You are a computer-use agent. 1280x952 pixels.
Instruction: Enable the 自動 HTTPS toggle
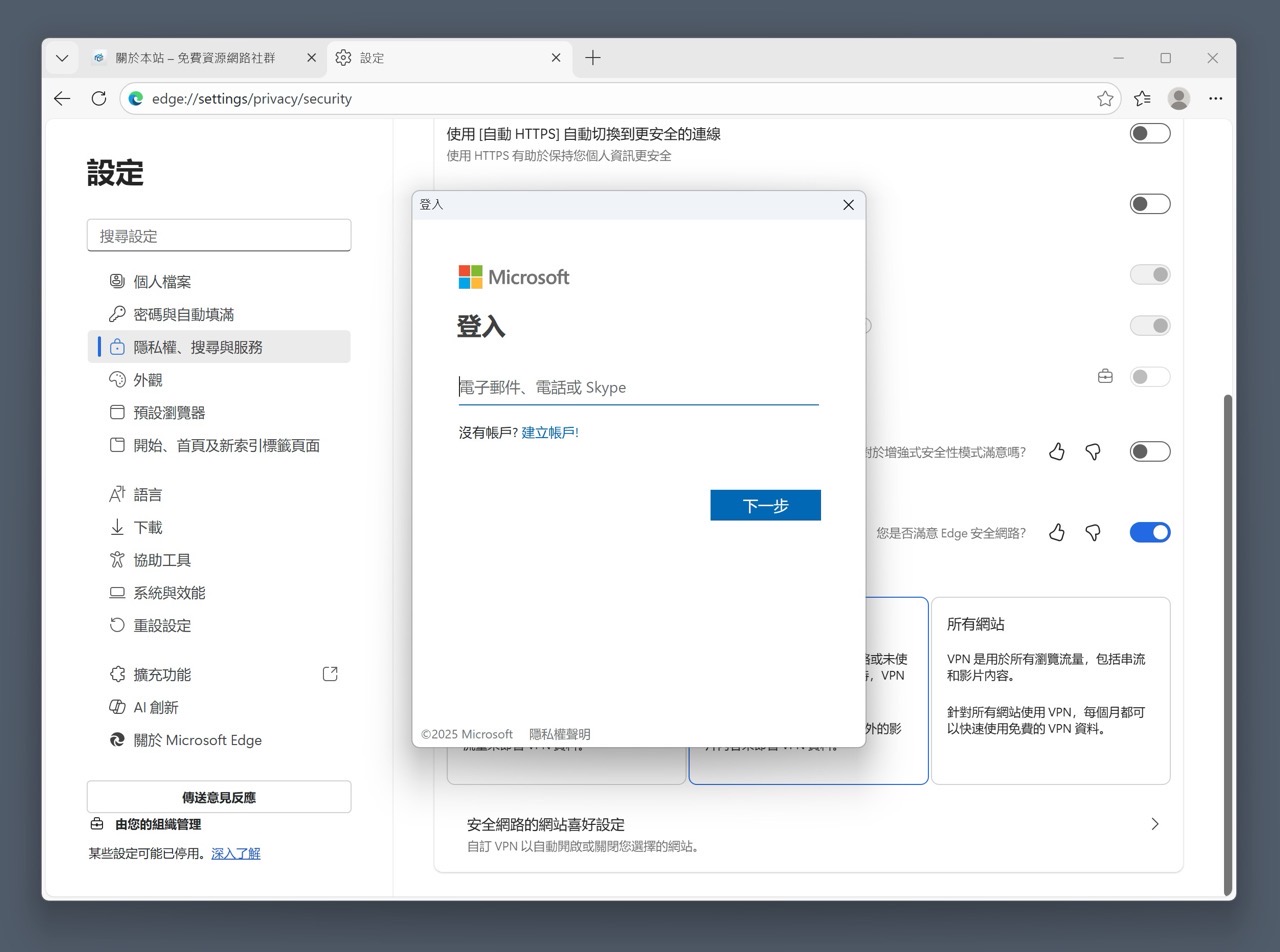tap(1149, 132)
